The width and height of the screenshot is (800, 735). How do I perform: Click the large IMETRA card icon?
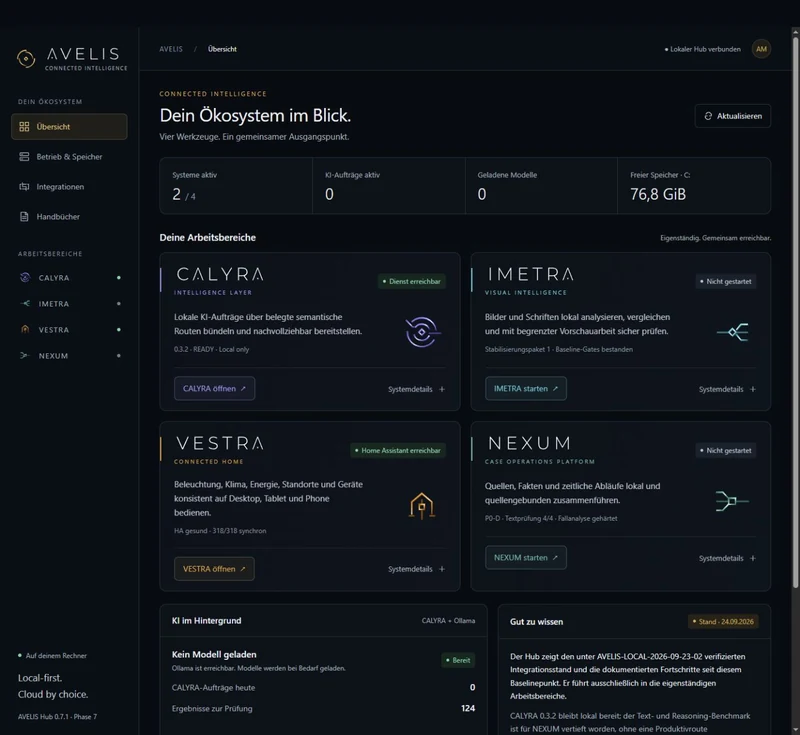point(733,332)
